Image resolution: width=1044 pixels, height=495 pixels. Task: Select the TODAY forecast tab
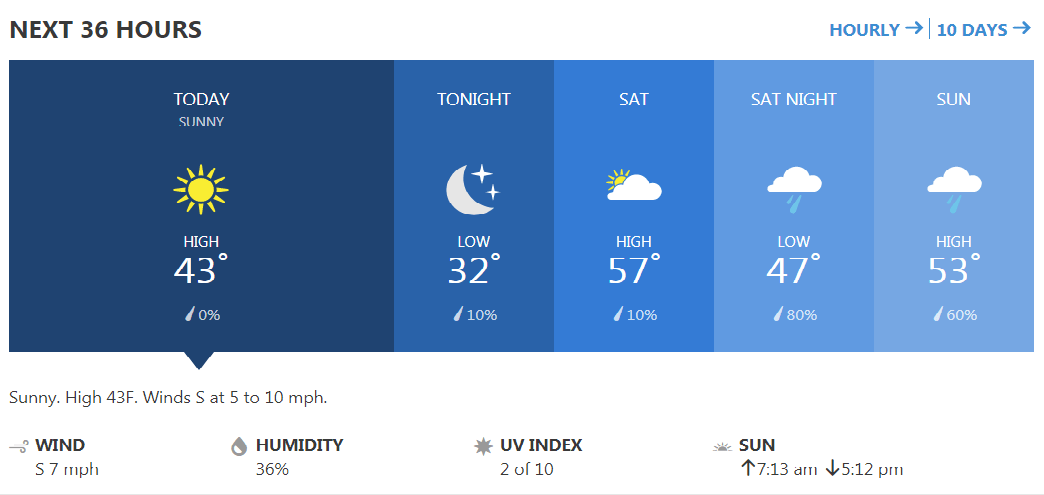(x=201, y=99)
